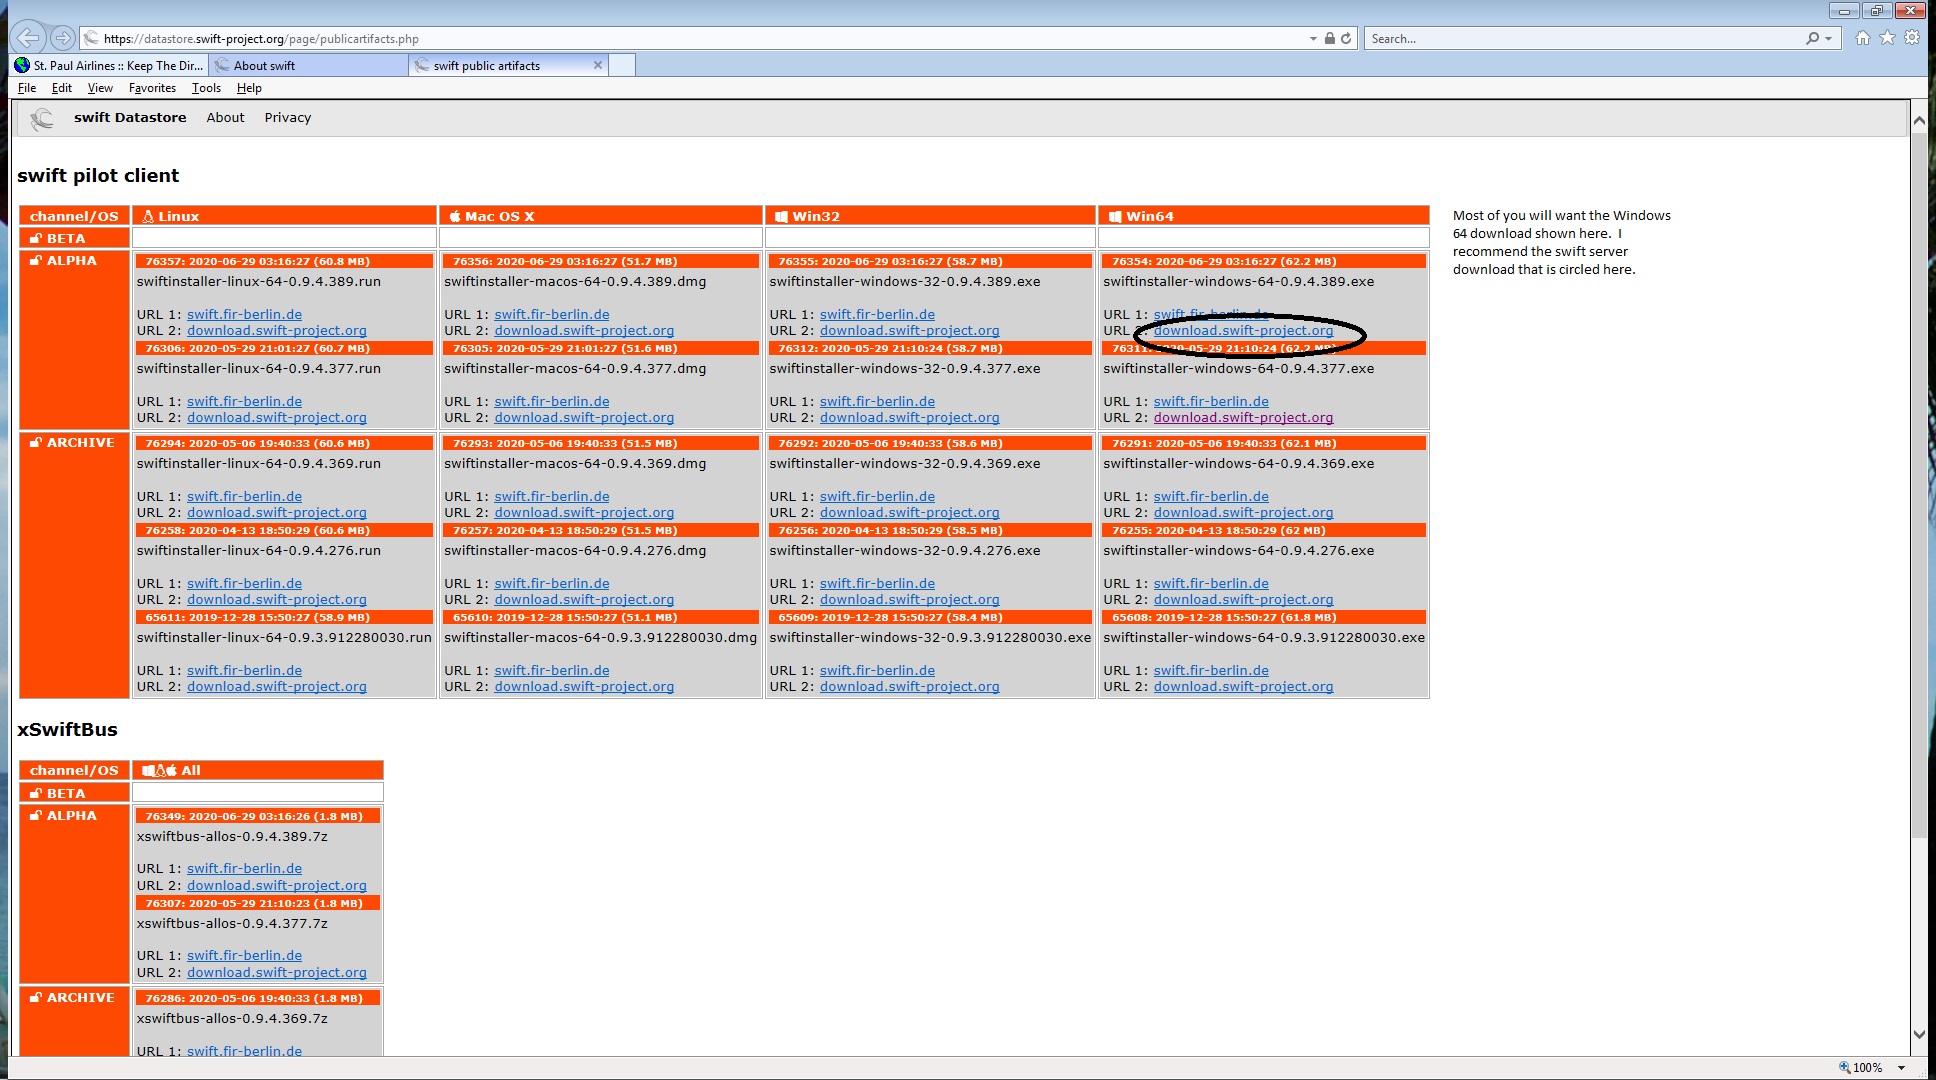Open a new tab with the blank tab button
The width and height of the screenshot is (1936, 1080).
click(622, 65)
